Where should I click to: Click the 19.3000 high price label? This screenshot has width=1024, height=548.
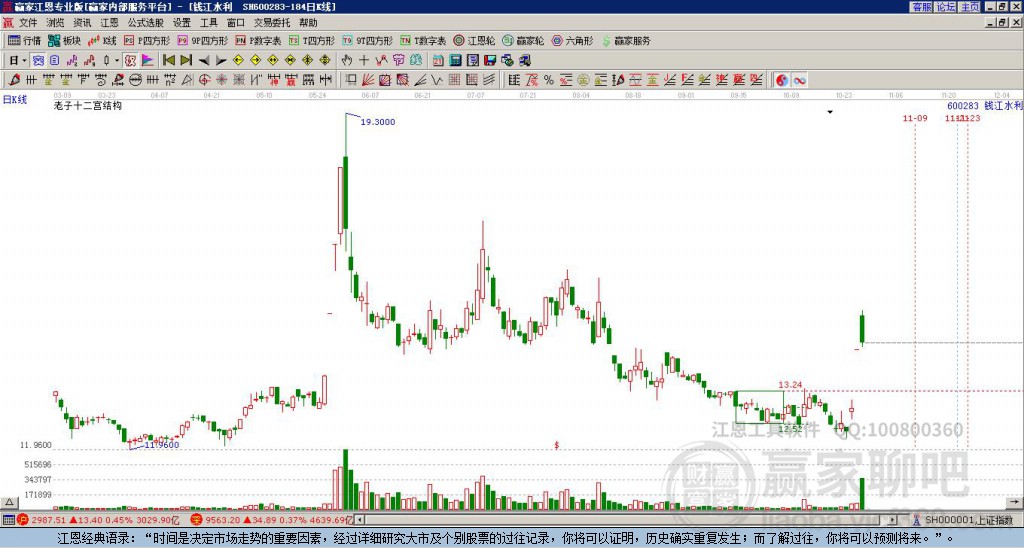click(x=378, y=121)
